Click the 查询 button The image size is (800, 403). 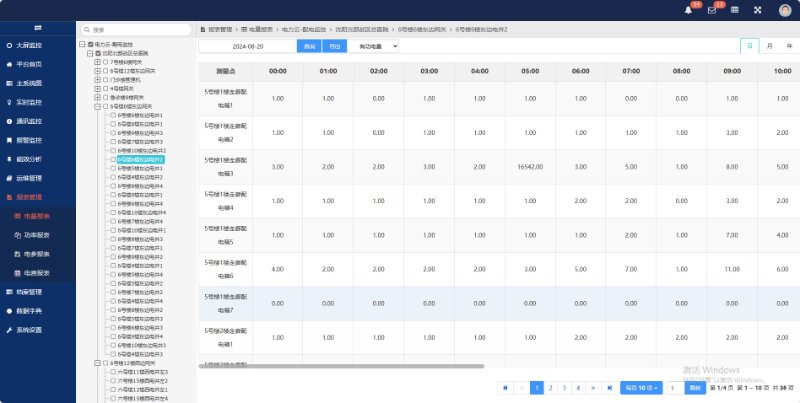pyautogui.click(x=310, y=46)
